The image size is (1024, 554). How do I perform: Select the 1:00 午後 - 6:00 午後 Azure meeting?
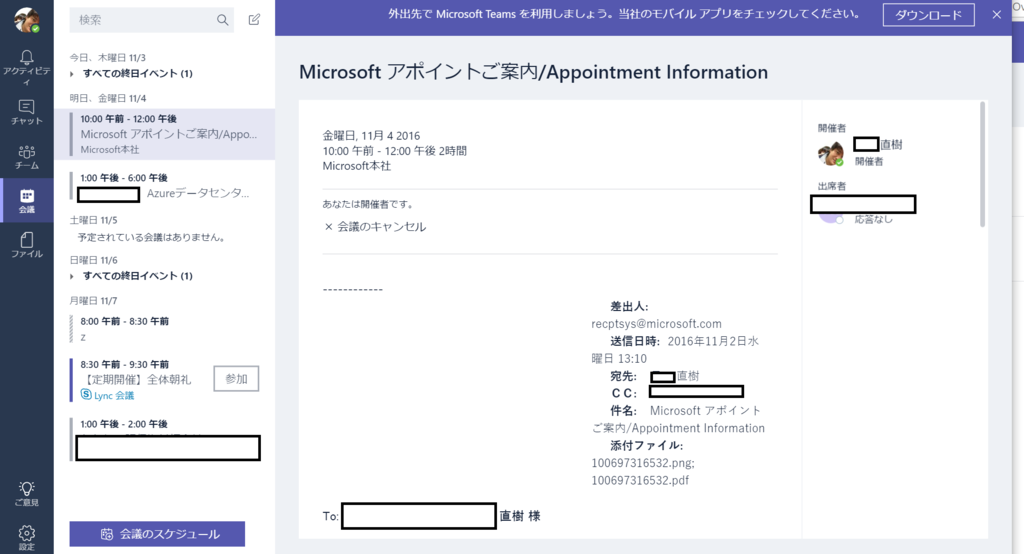(165, 186)
